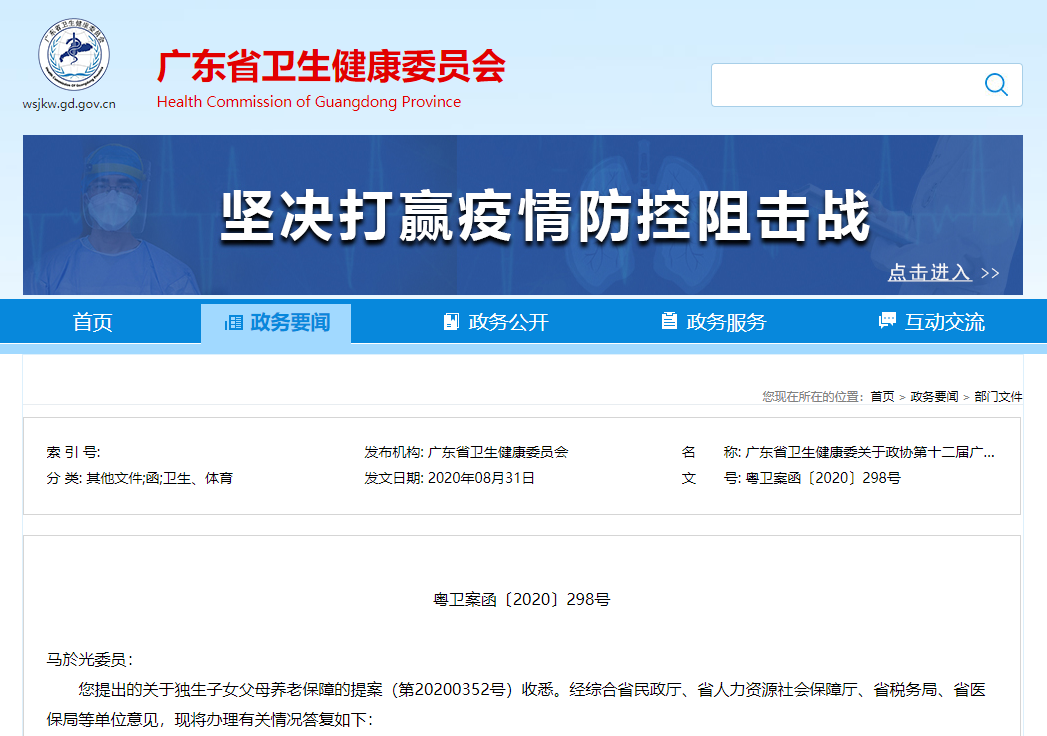Click the clipboard icon beside 政务服务
The height and width of the screenshot is (736, 1047).
click(x=669, y=322)
